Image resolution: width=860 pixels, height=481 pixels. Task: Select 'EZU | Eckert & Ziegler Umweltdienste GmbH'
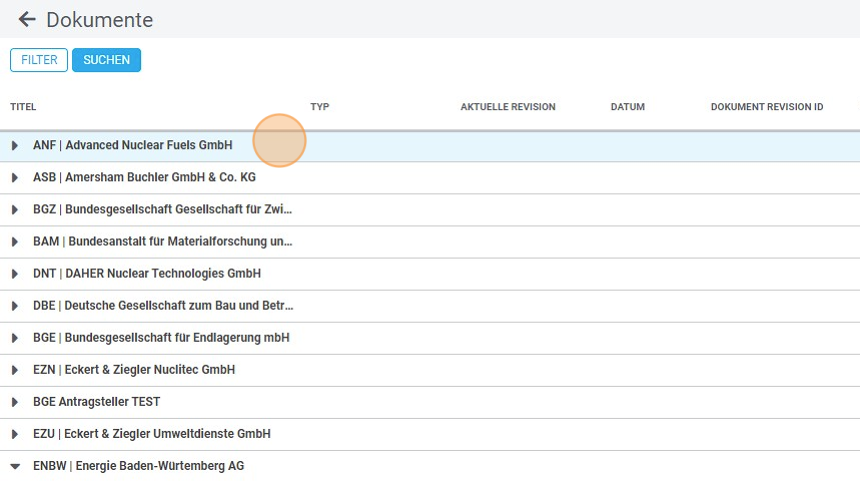[152, 434]
